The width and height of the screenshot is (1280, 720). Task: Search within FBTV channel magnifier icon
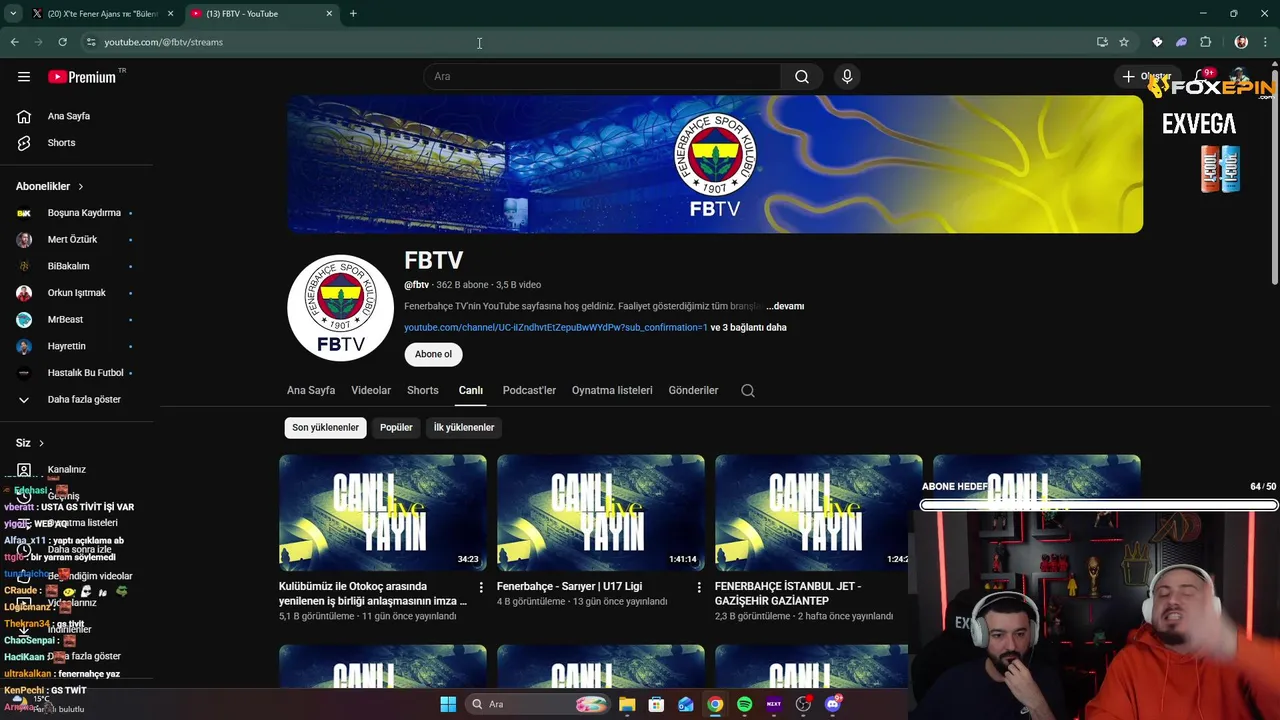tap(748, 391)
